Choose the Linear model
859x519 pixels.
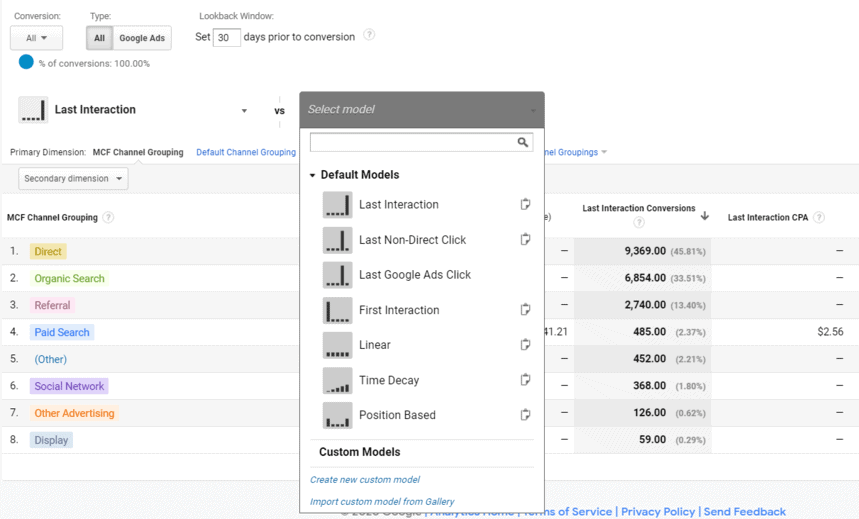375,345
